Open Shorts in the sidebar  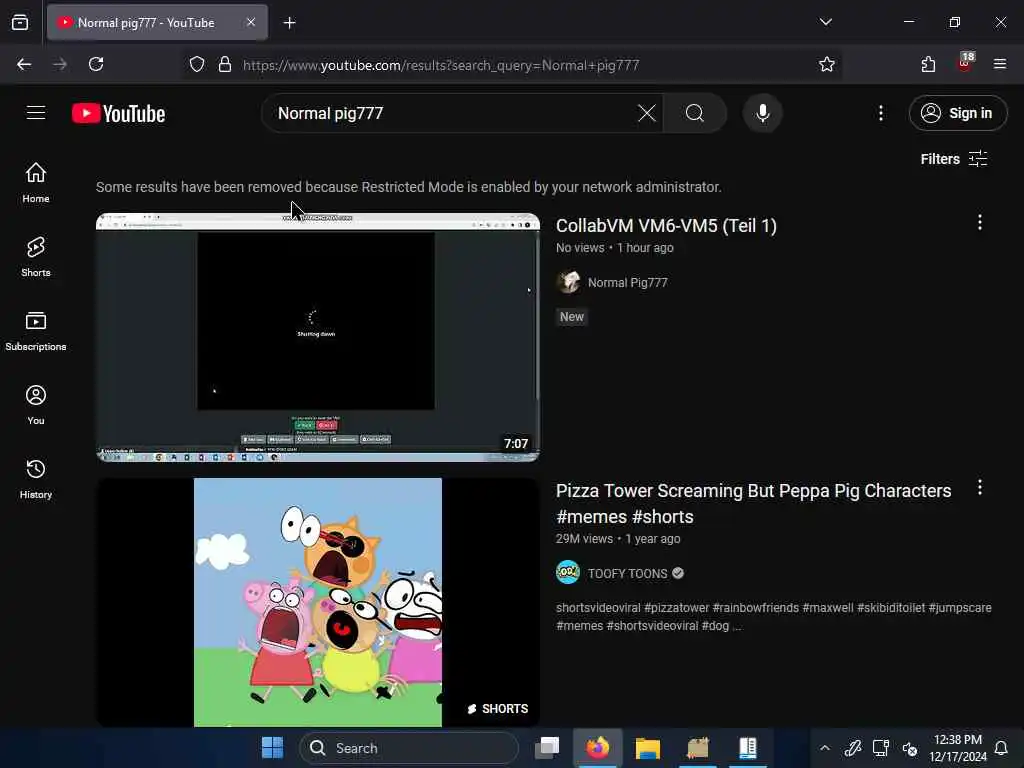36,257
